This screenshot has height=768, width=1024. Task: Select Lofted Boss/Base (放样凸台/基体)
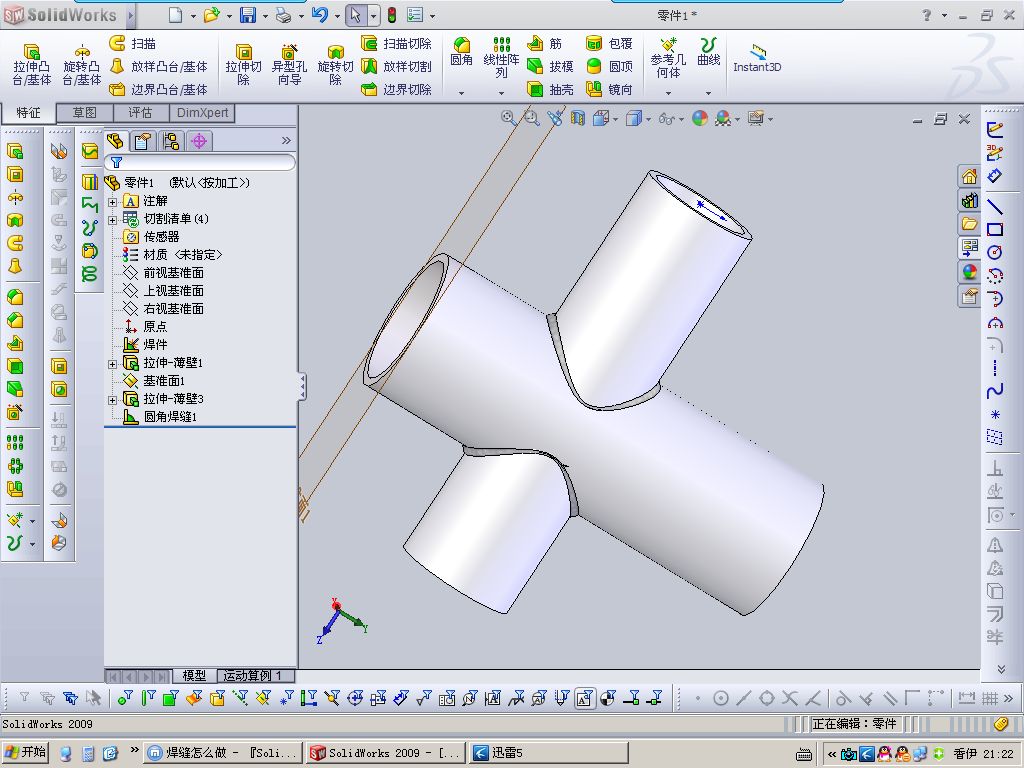(x=158, y=67)
